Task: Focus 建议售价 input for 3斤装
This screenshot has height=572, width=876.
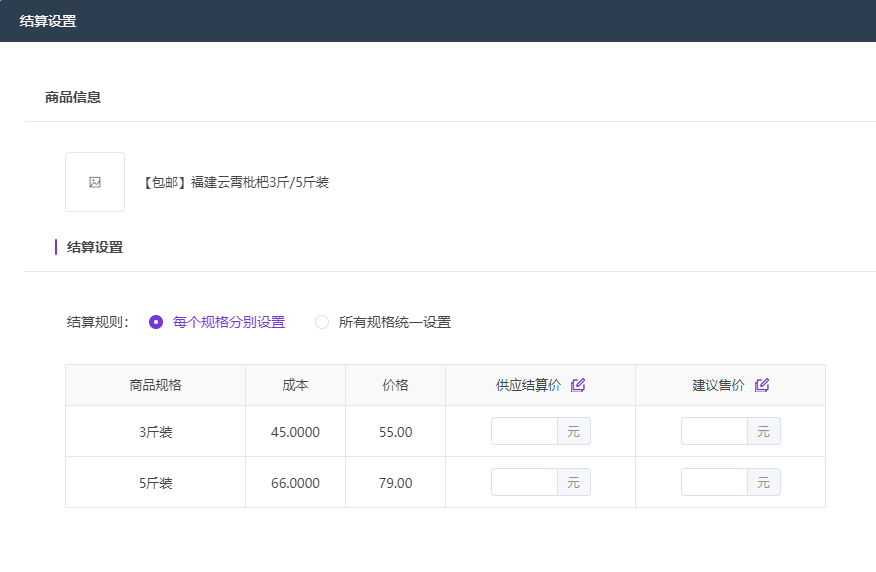Action: (x=714, y=431)
